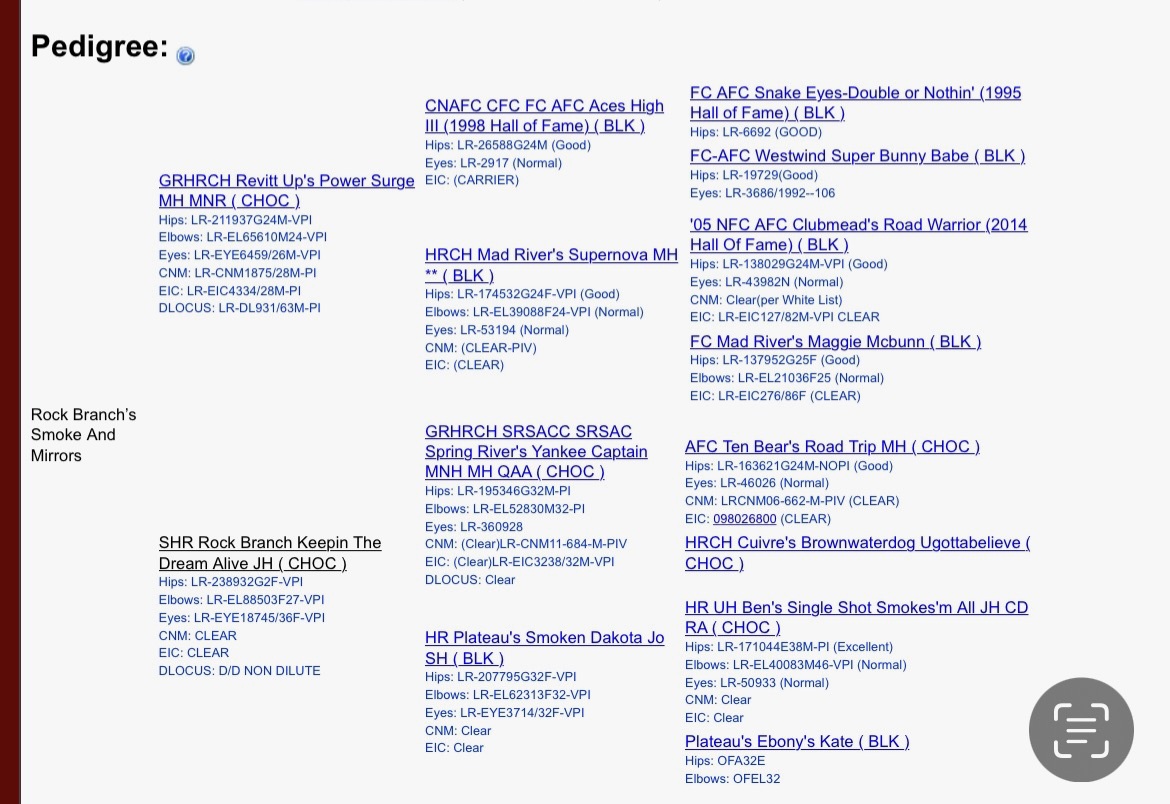Screen dimensions: 1170x804
Task: Click CNM: (CLEAR-PIV) text
Action: tap(481, 348)
